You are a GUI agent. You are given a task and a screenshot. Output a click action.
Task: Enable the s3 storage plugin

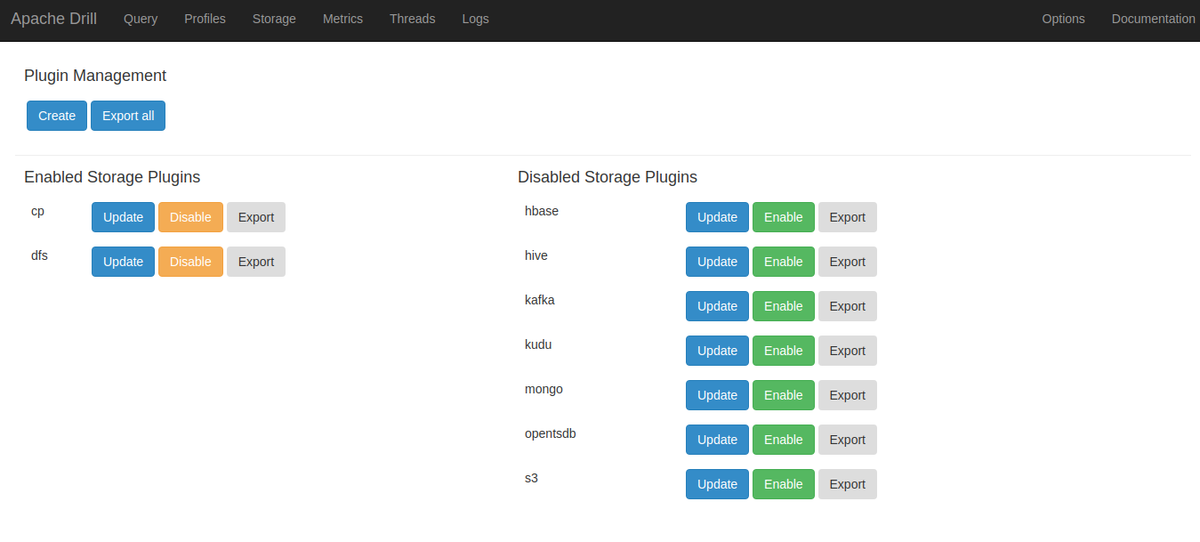(x=783, y=484)
